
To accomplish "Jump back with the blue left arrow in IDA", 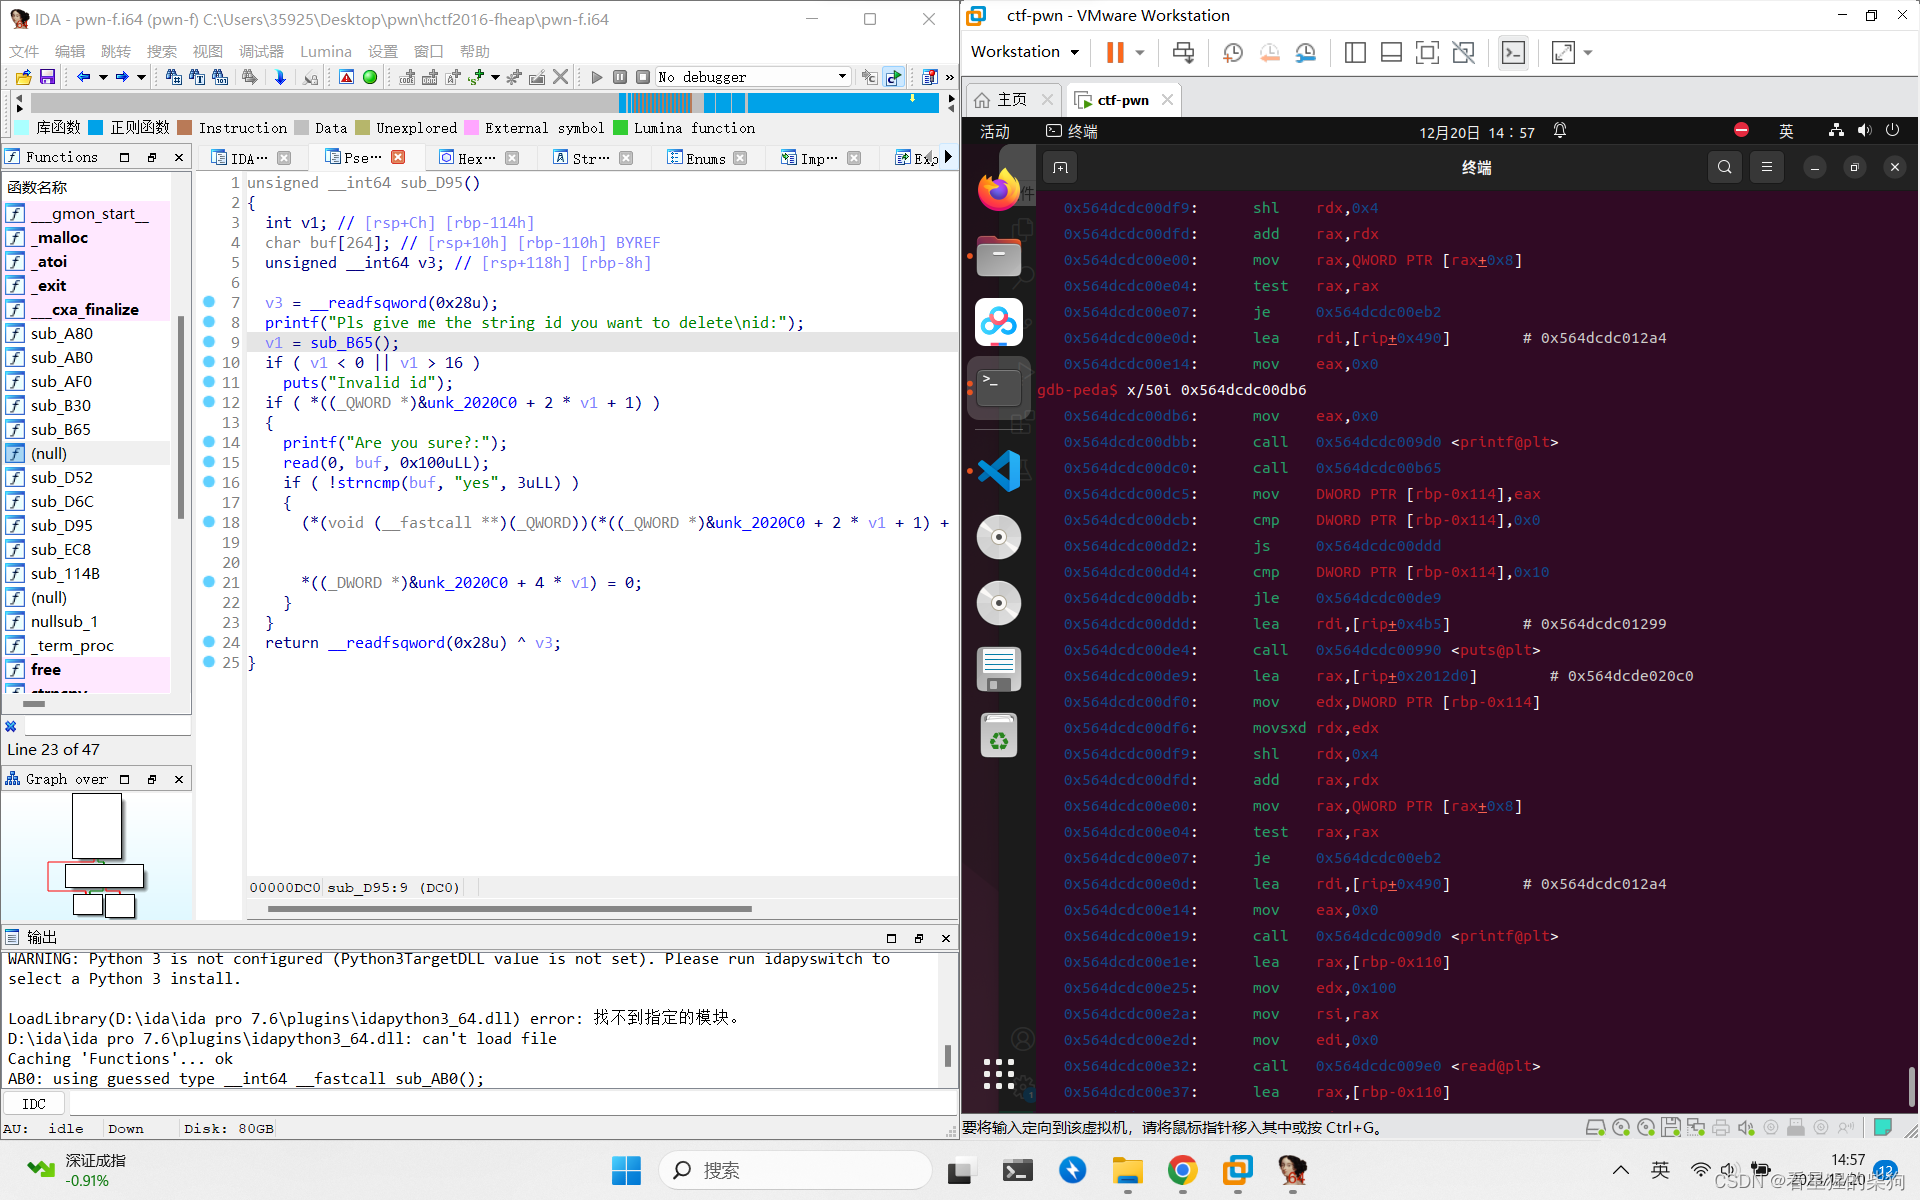I will [x=84, y=77].
